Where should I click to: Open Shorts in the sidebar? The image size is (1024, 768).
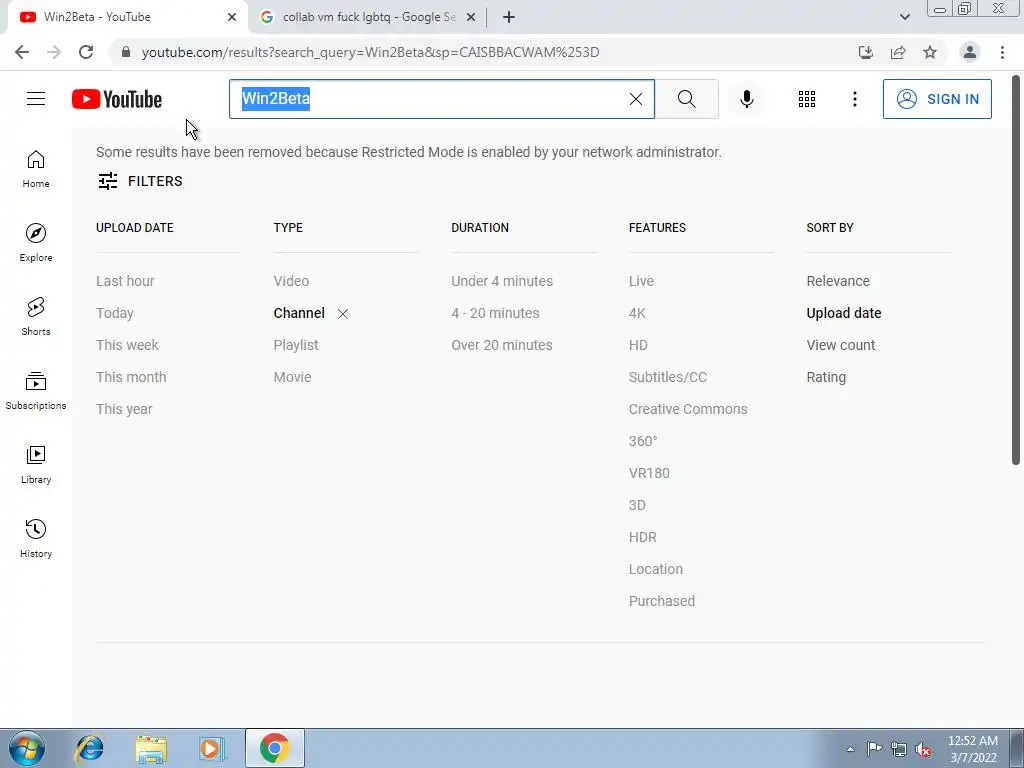(x=36, y=317)
